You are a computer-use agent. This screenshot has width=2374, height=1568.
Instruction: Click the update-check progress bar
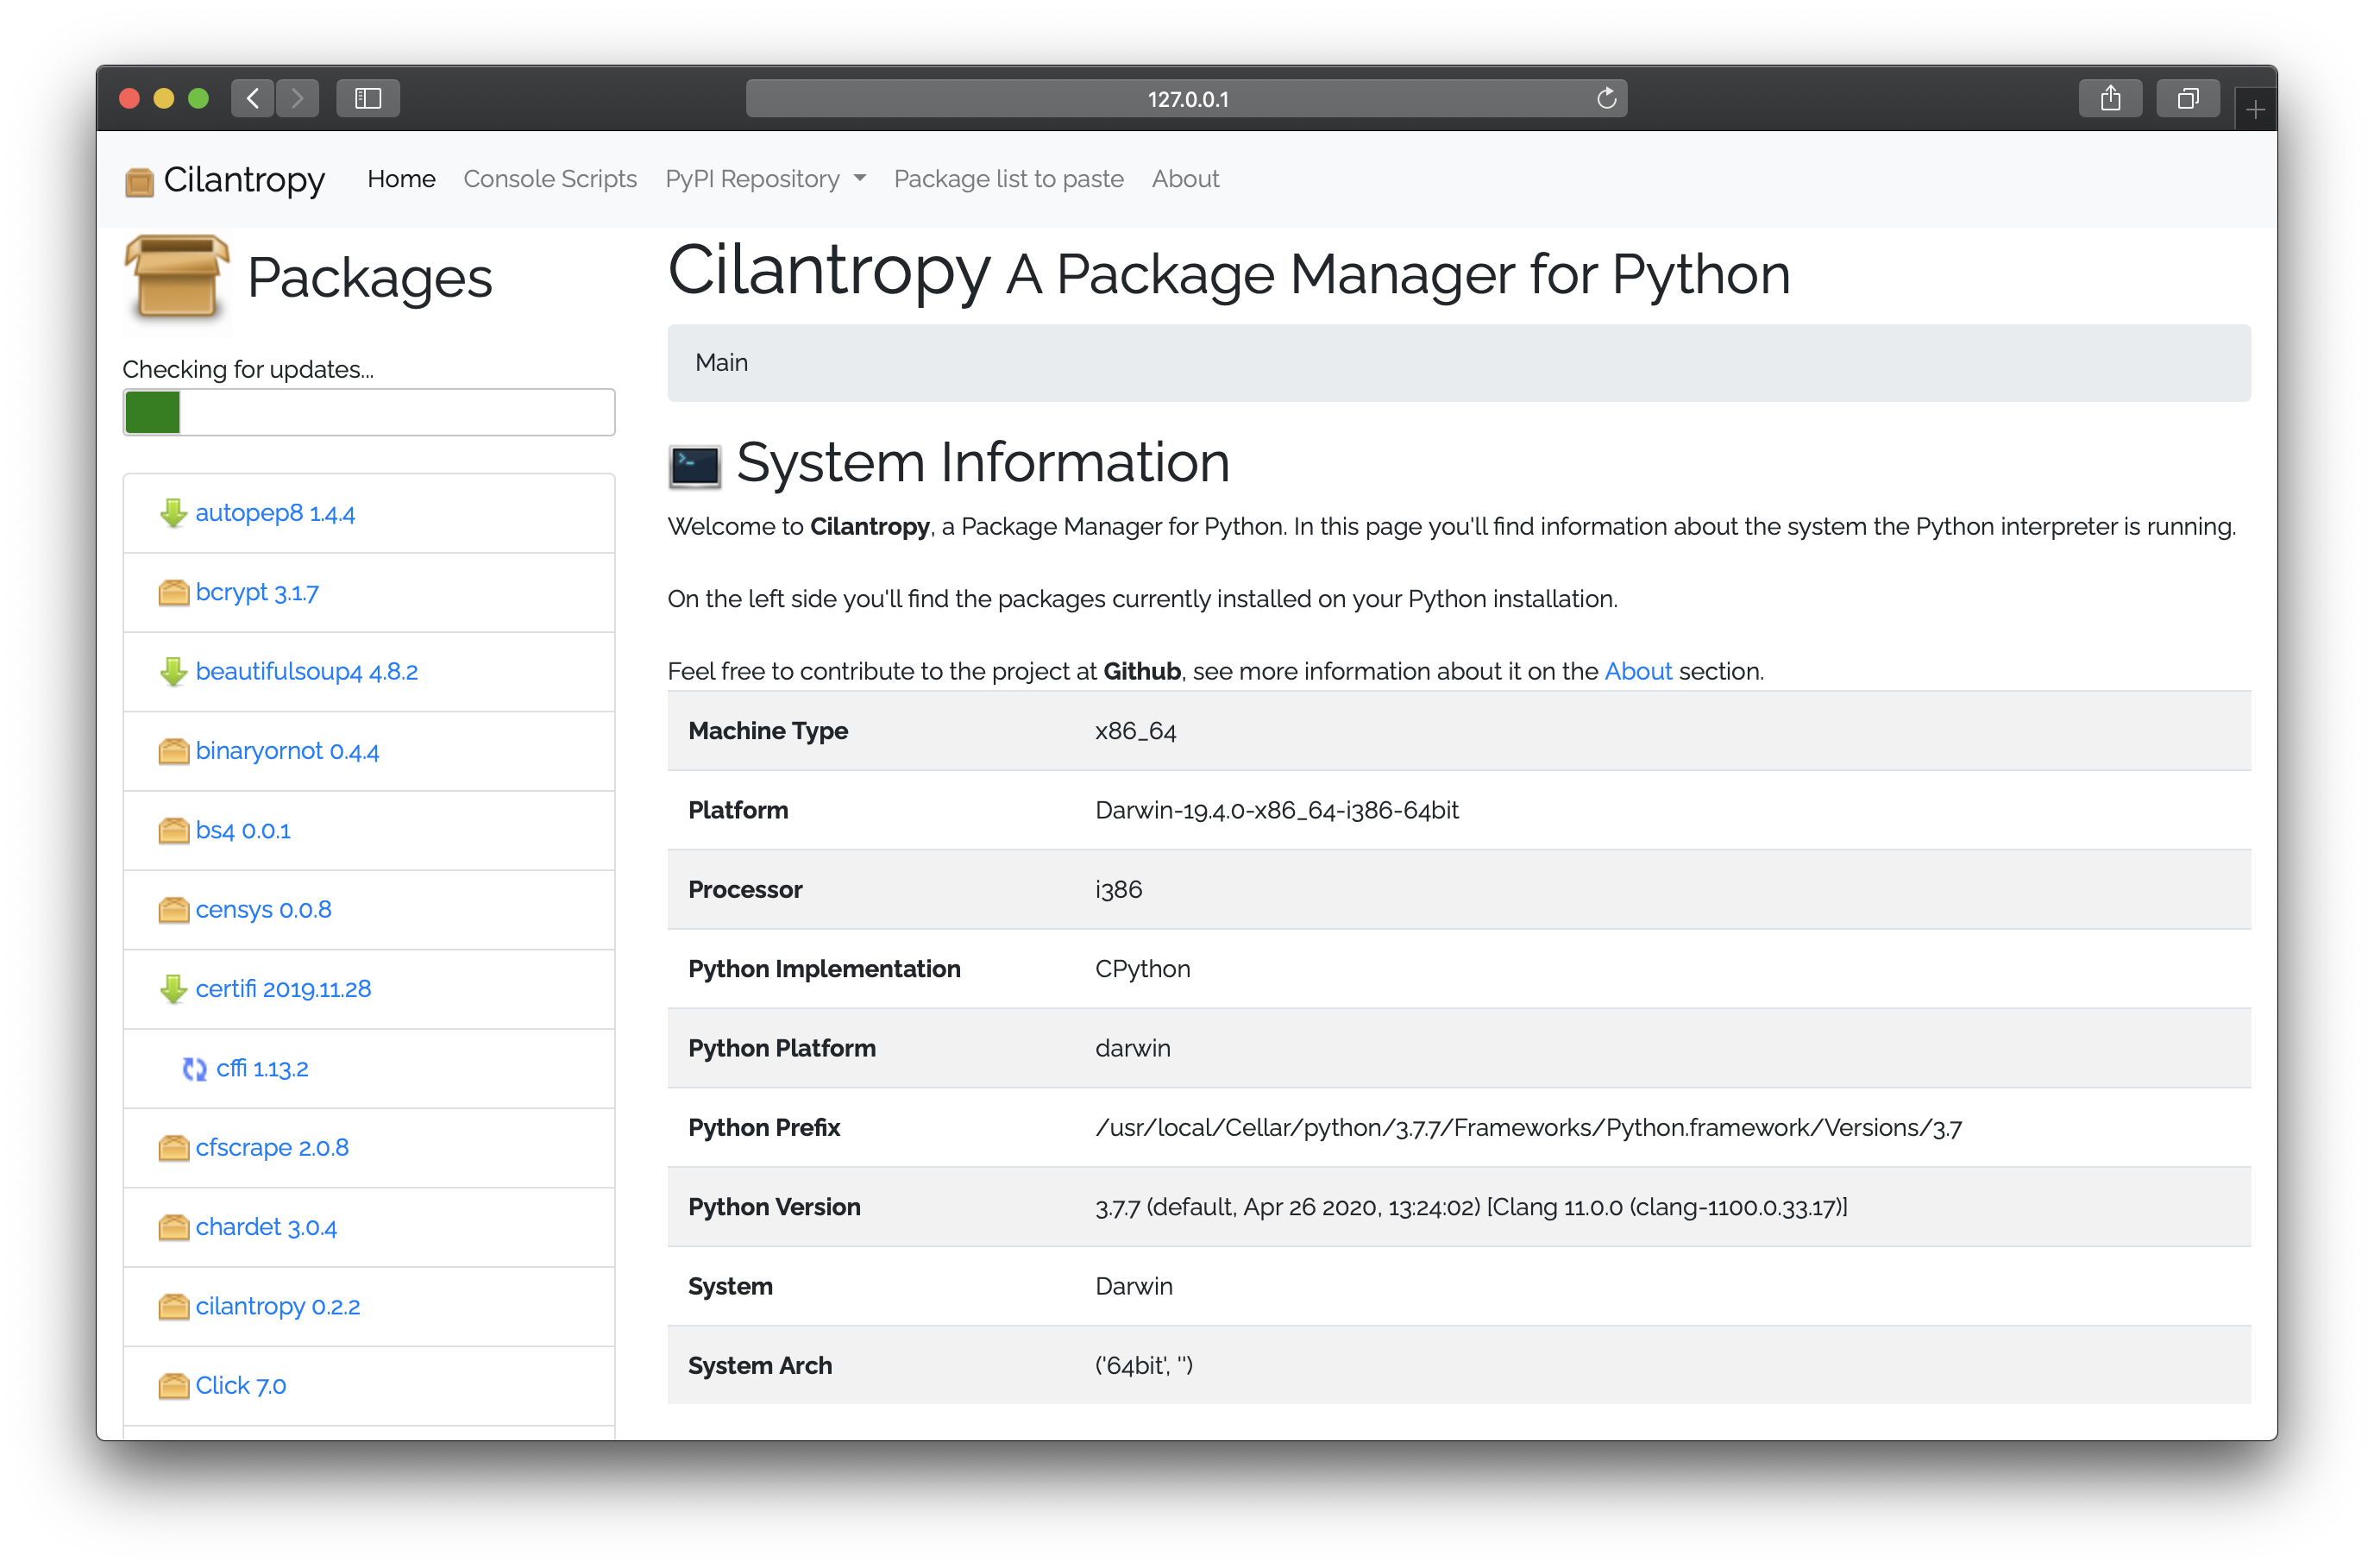coord(369,412)
